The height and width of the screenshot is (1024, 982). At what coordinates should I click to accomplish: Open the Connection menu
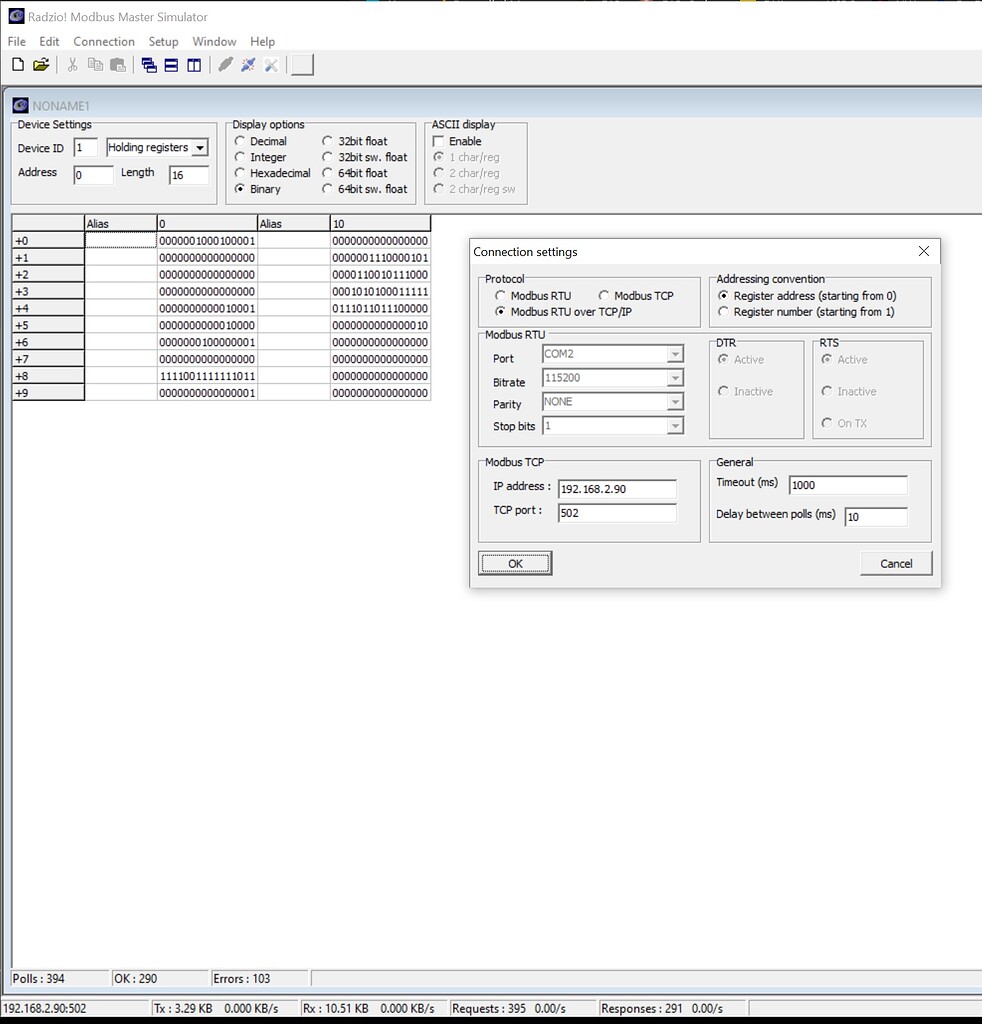coord(104,41)
